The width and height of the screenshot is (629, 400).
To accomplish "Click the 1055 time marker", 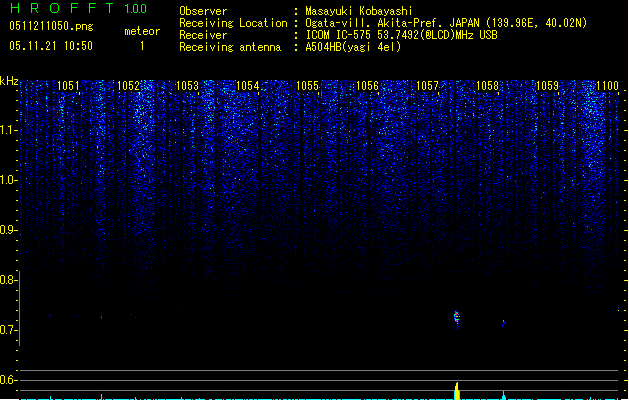I will (307, 85).
